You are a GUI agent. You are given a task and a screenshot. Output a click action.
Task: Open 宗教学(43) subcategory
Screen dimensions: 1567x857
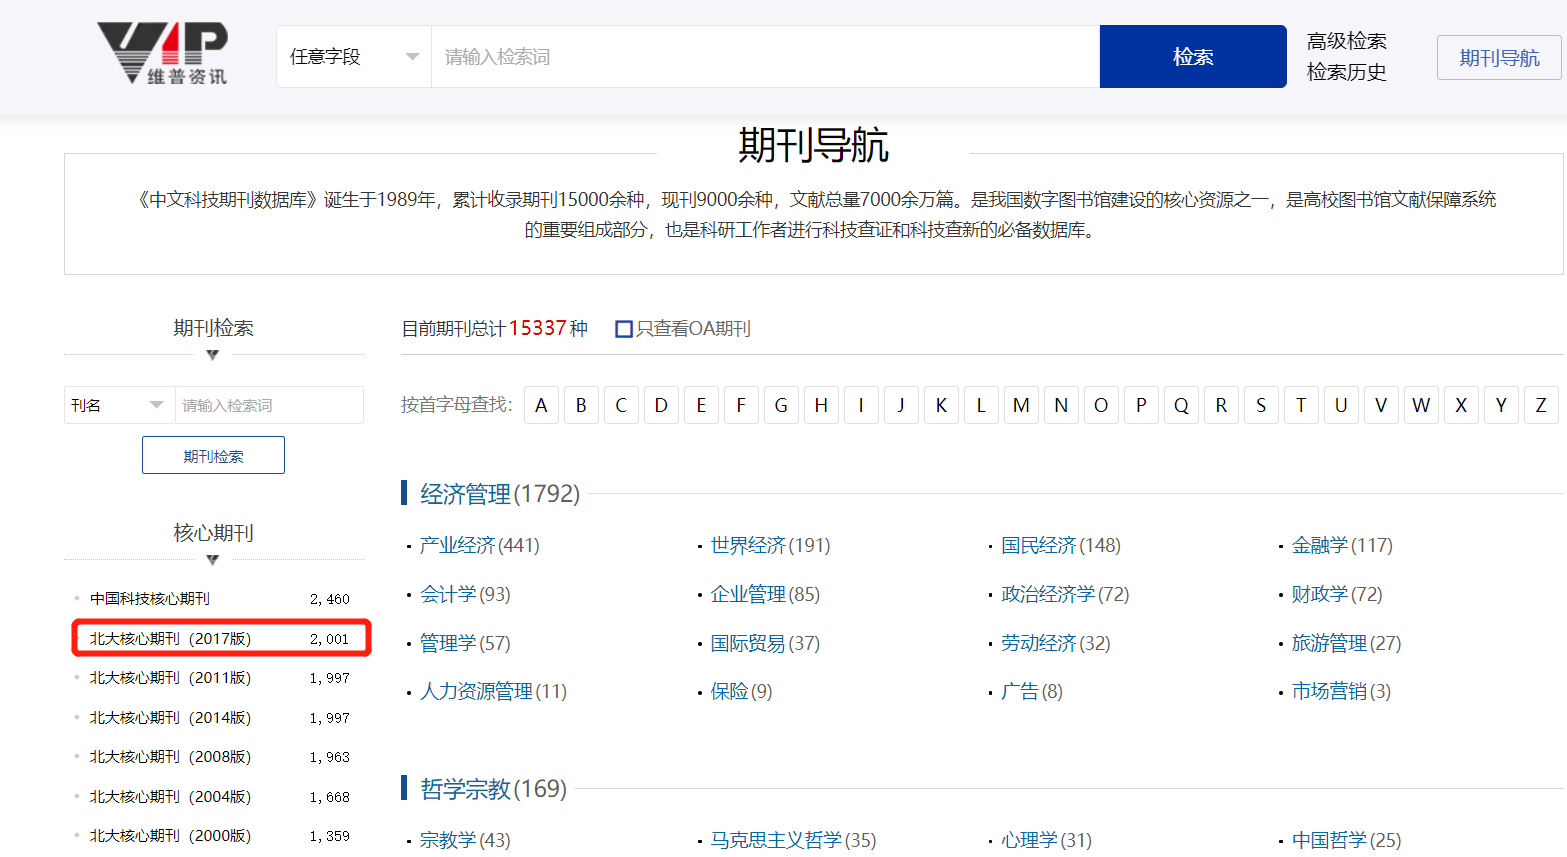465,840
